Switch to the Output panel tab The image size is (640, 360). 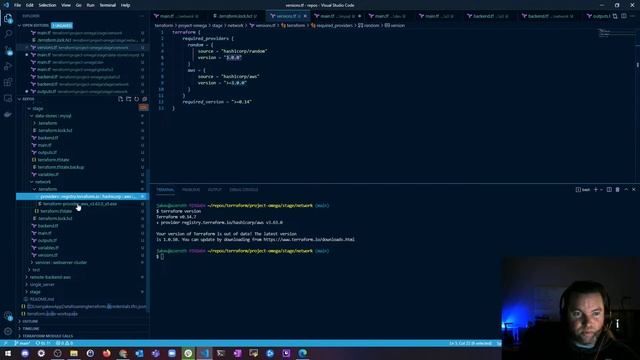click(x=214, y=190)
